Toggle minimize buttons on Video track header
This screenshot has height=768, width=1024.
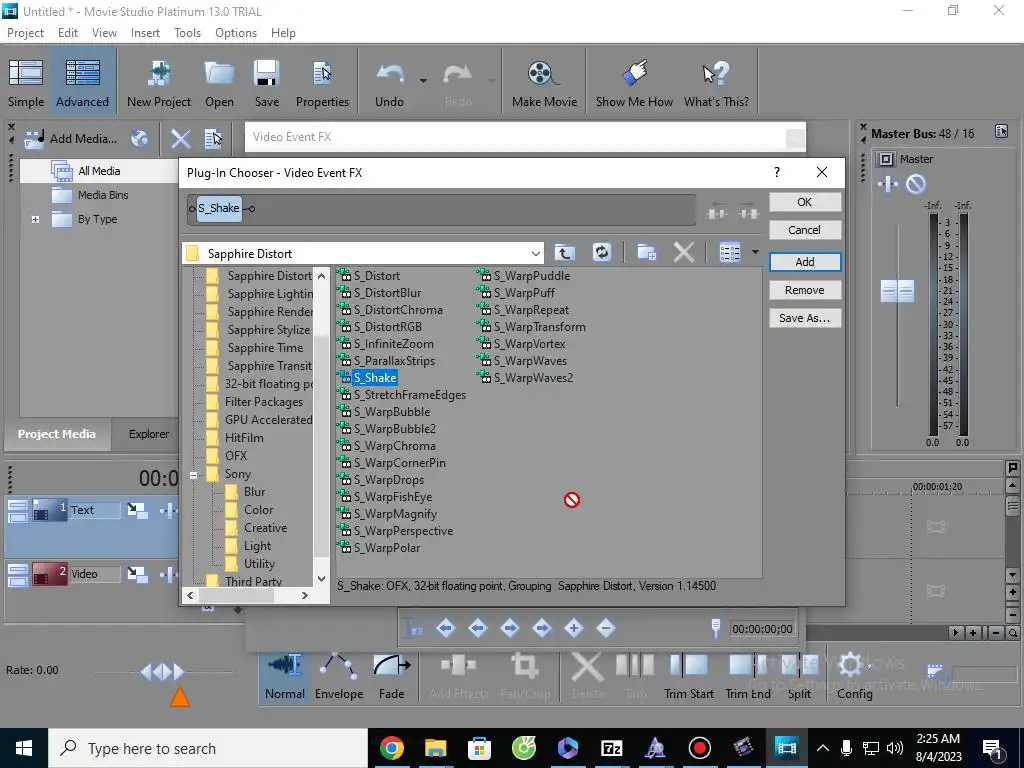[x=18, y=575]
